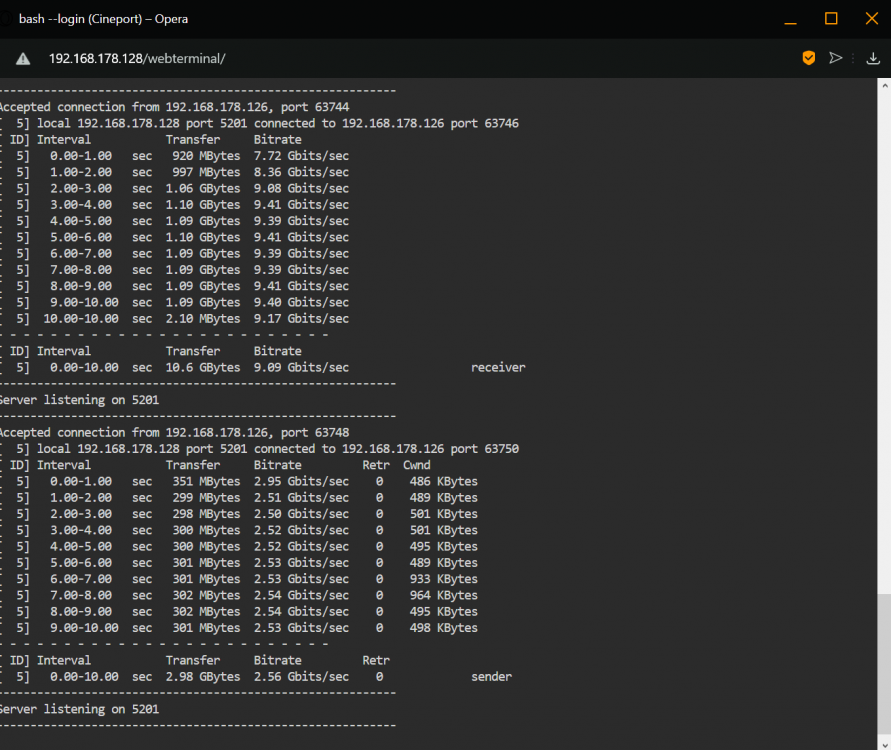Close the bash login Opera window

[x=872, y=19]
